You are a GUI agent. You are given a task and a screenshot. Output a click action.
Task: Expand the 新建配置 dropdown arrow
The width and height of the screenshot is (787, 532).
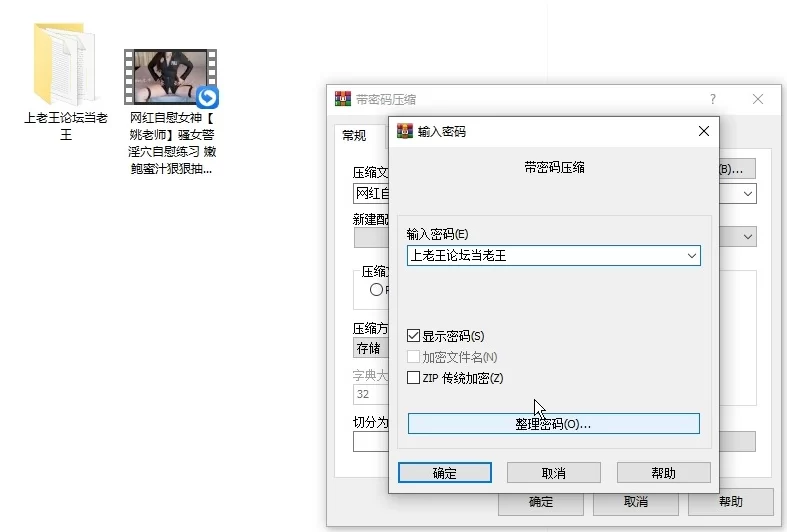coord(748,237)
